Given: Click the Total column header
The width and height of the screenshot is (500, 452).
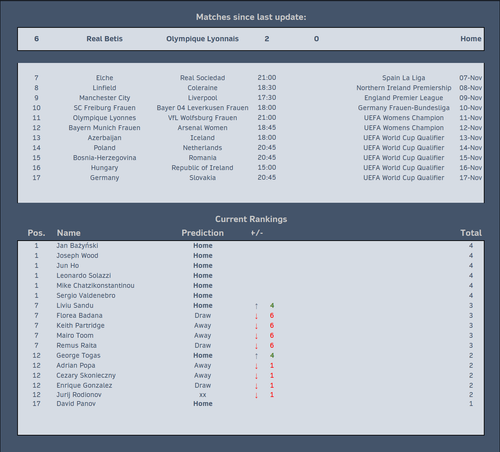Looking at the screenshot, I should click(x=471, y=233).
